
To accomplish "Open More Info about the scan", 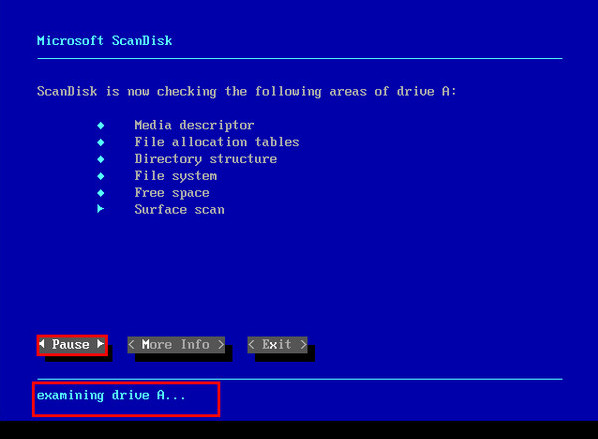I will [176, 345].
